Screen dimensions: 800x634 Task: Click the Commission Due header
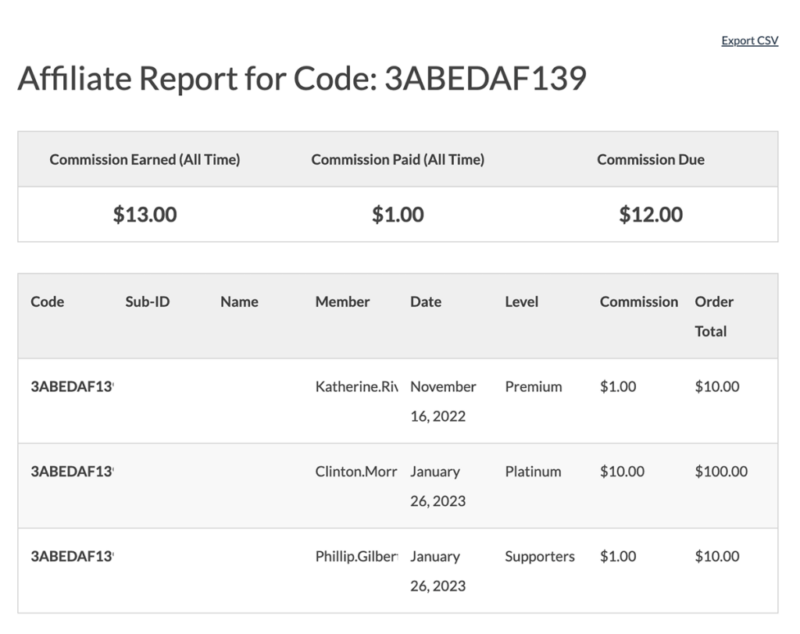pyautogui.click(x=651, y=160)
